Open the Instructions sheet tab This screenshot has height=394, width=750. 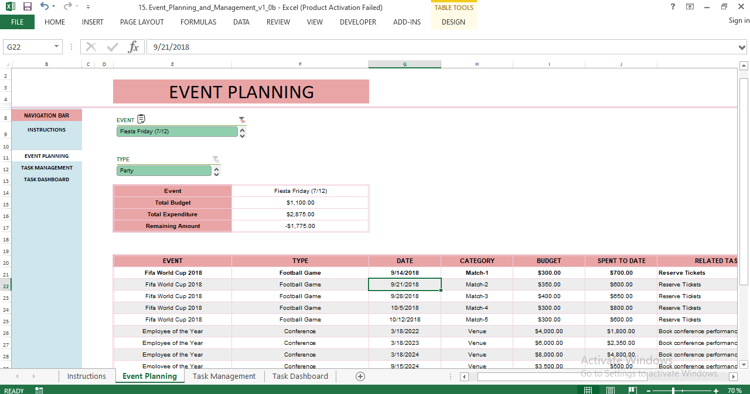(87, 376)
